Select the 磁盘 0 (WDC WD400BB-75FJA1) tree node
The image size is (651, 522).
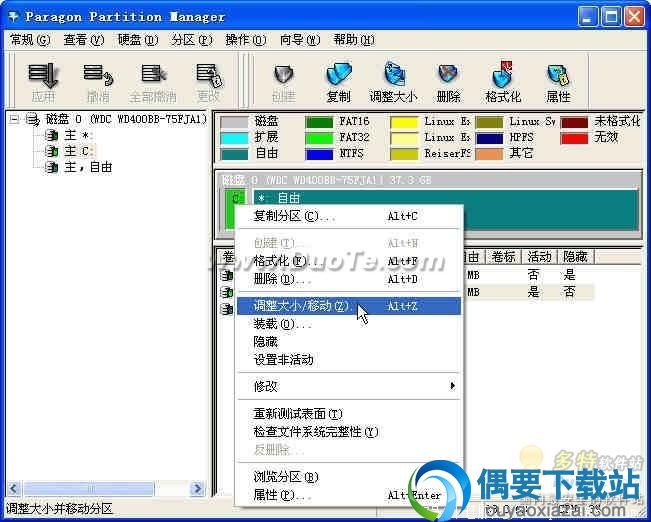tap(125, 120)
